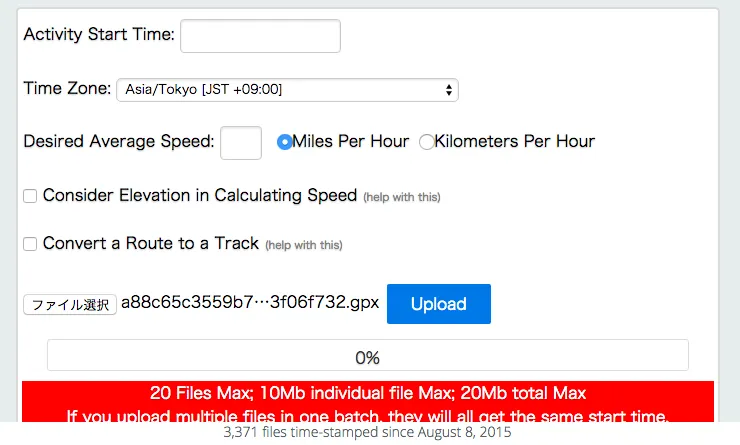
Task: Enable the Consider Elevation in Calculating Speed checkbox
Action: click(x=31, y=196)
